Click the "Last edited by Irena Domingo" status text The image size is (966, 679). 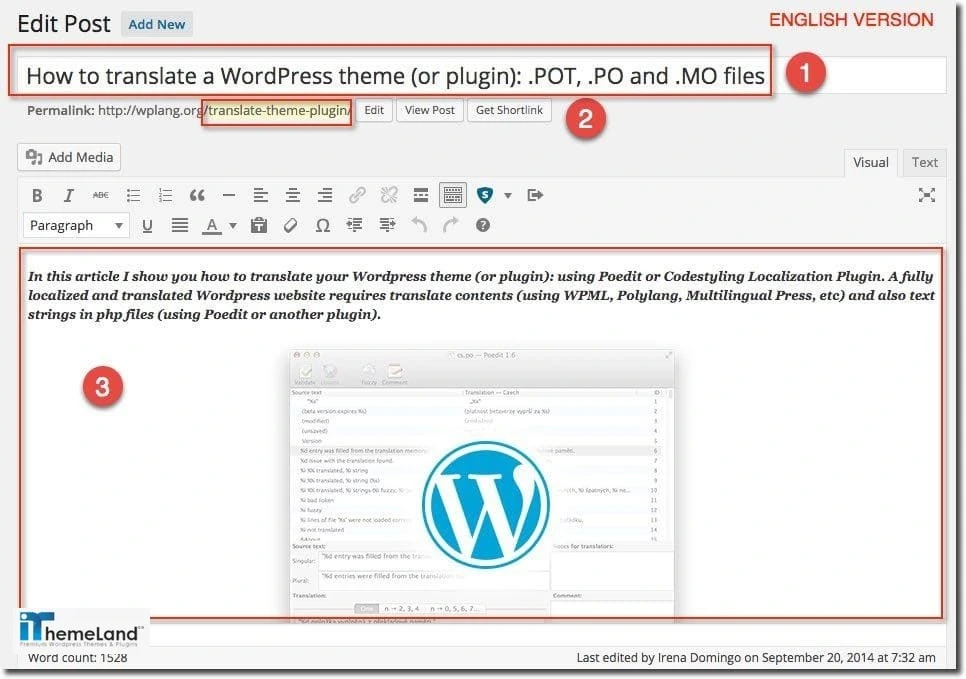[756, 658]
